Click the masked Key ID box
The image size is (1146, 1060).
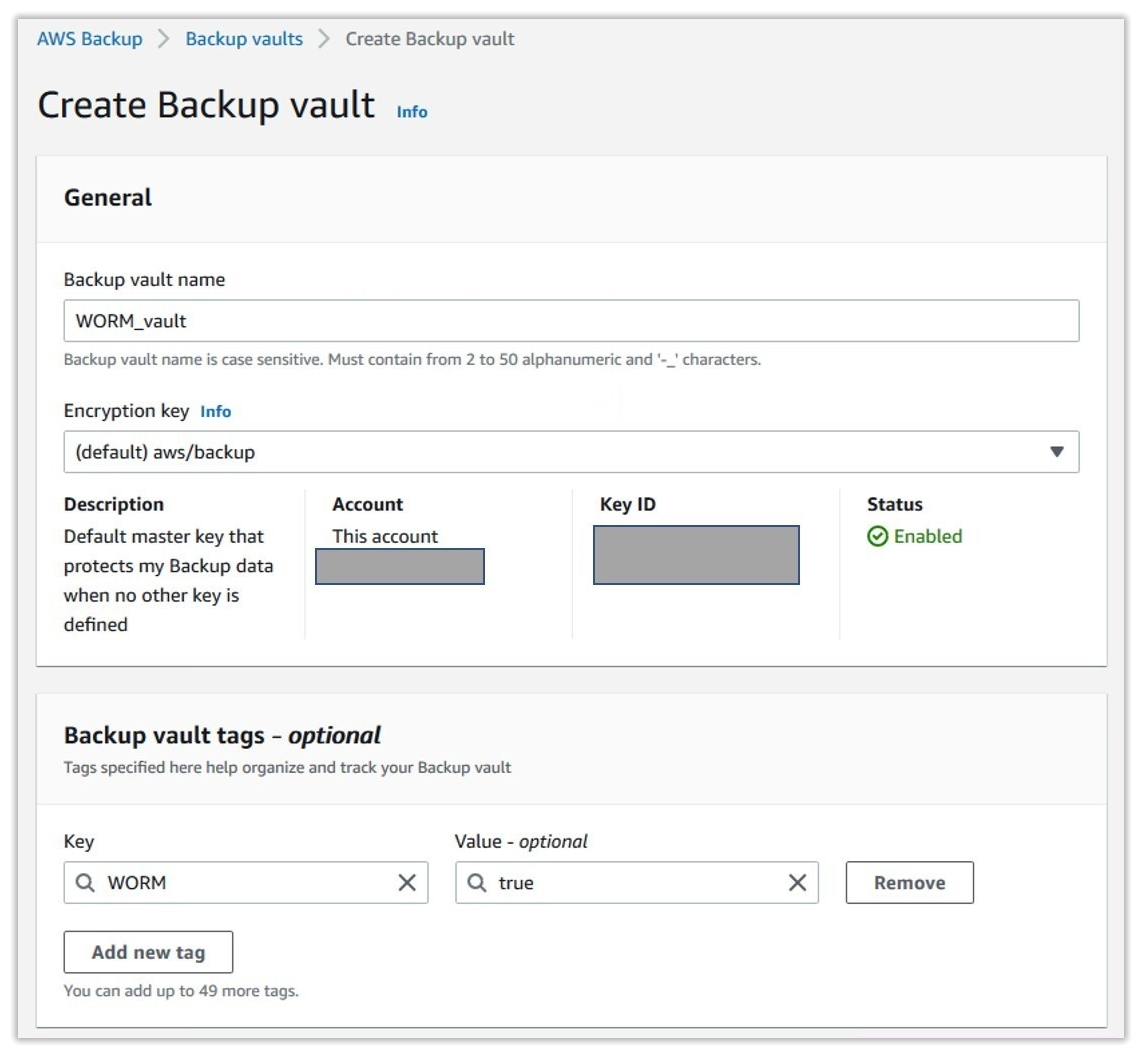(x=695, y=554)
